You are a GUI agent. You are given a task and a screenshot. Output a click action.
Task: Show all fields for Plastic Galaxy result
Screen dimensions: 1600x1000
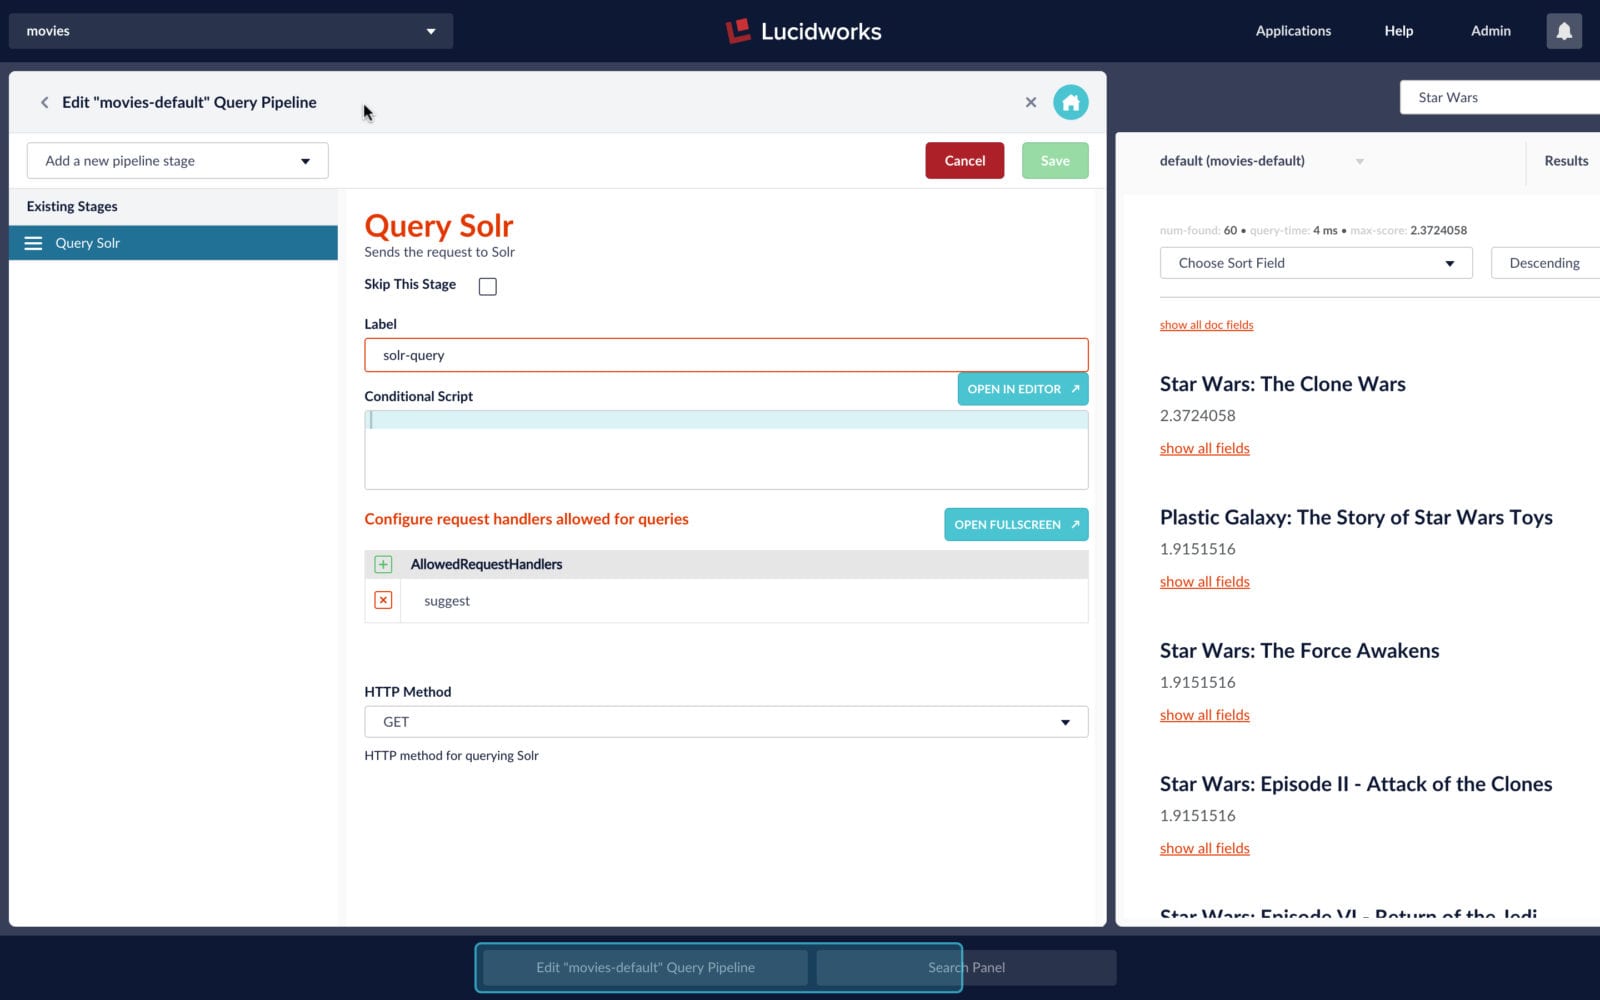coord(1205,581)
